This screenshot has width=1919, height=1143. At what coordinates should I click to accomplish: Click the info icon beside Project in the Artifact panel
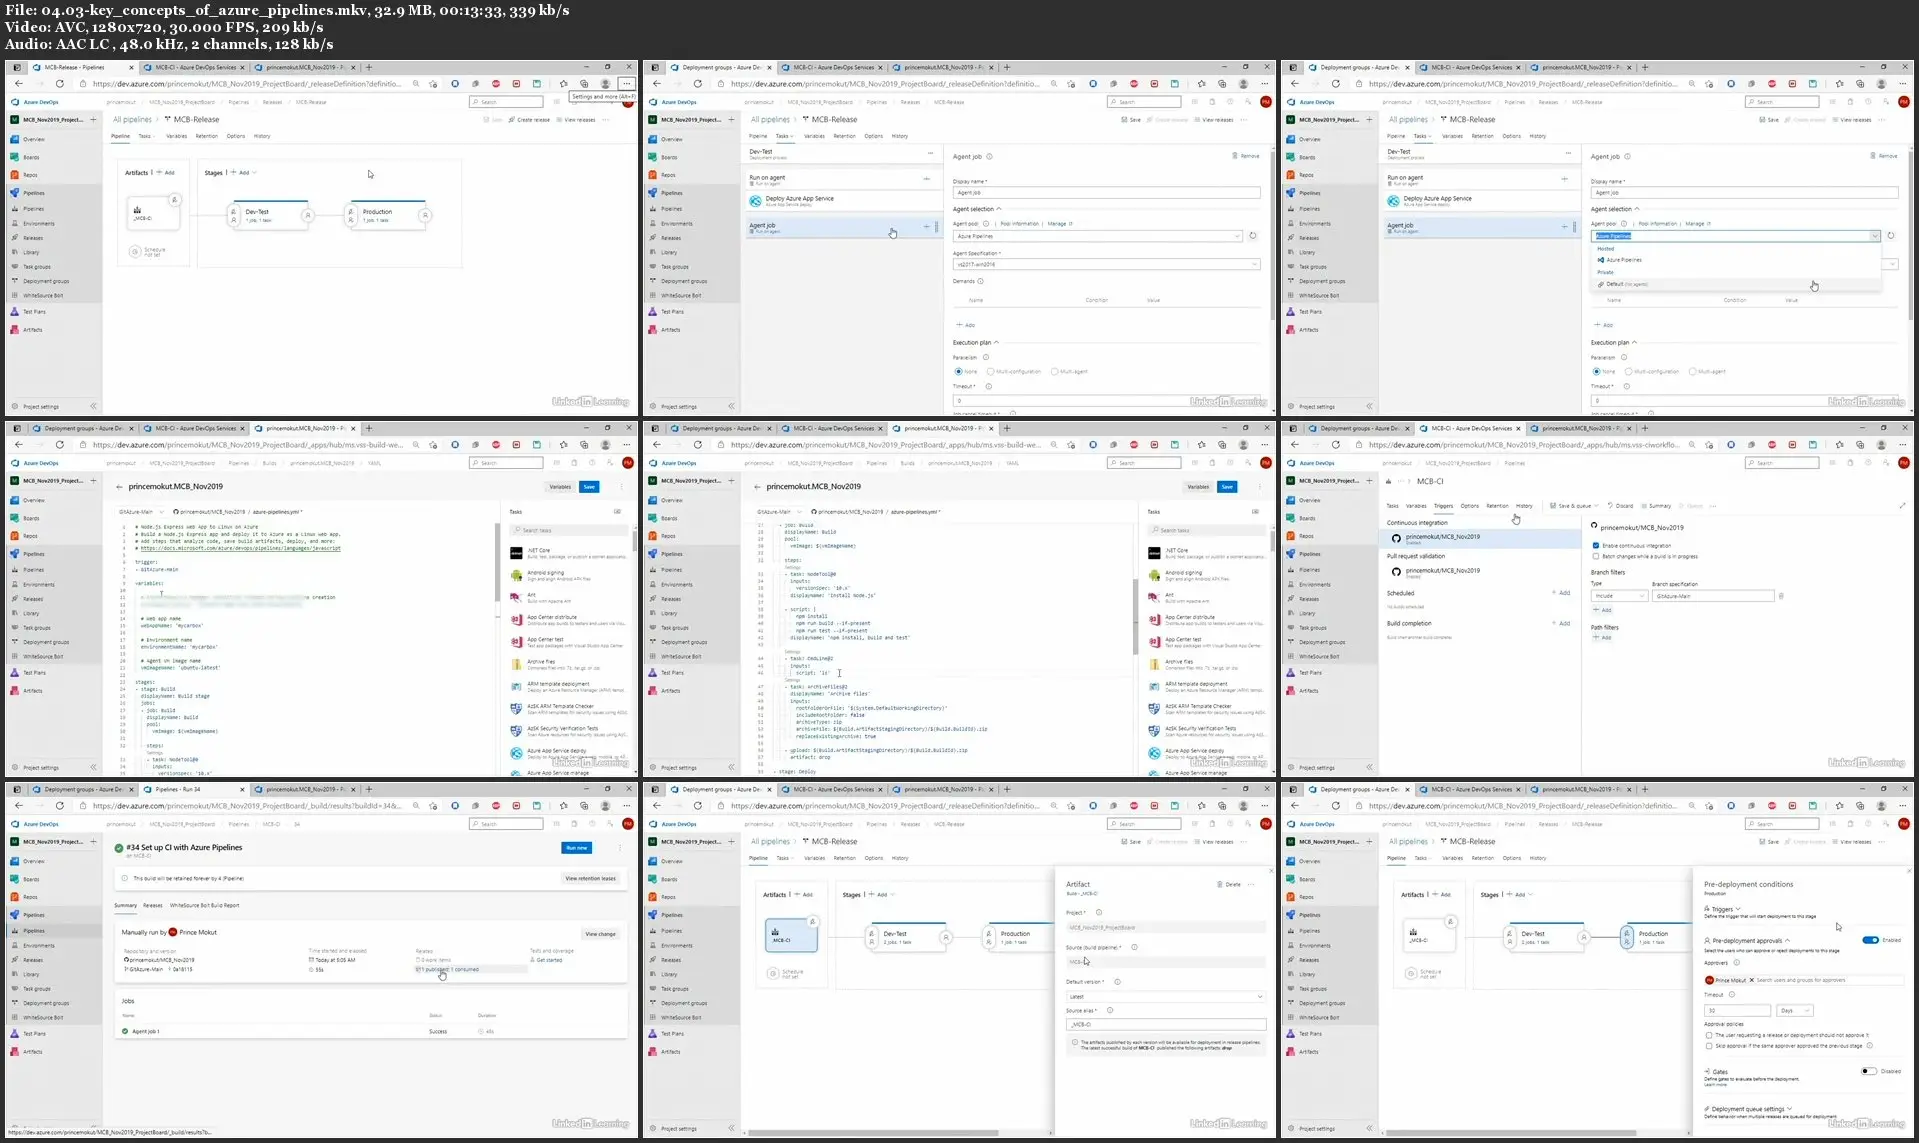1098,912
